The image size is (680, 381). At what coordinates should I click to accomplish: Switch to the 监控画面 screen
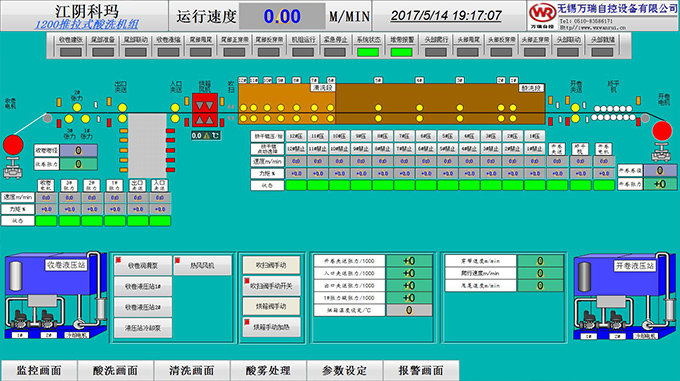39,371
